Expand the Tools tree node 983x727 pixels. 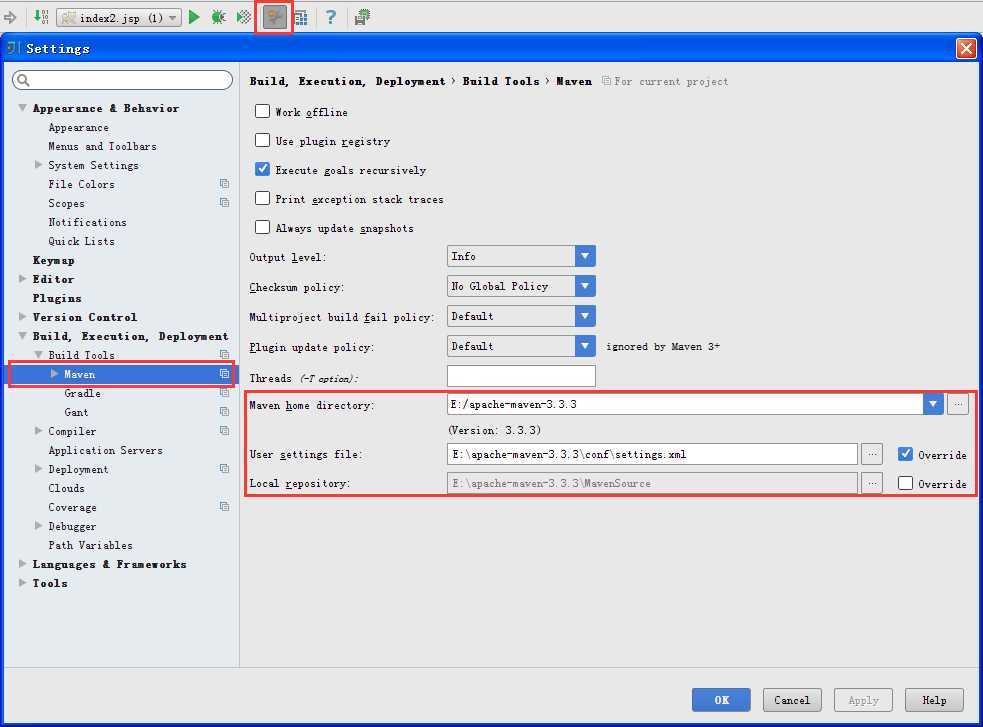[x=23, y=582]
